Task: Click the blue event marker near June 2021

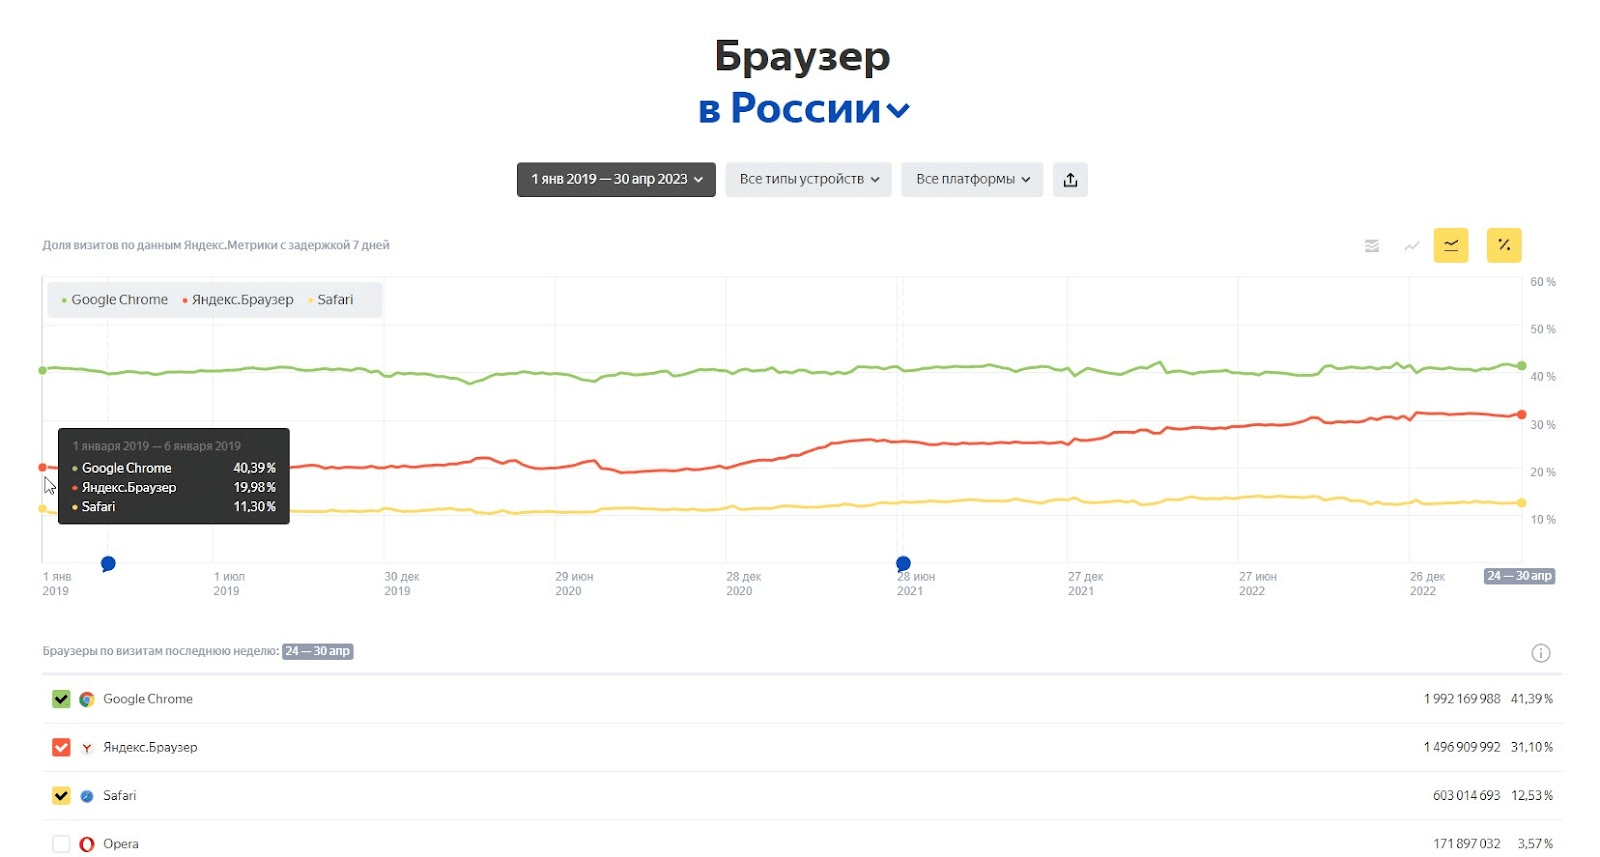Action: tap(903, 564)
